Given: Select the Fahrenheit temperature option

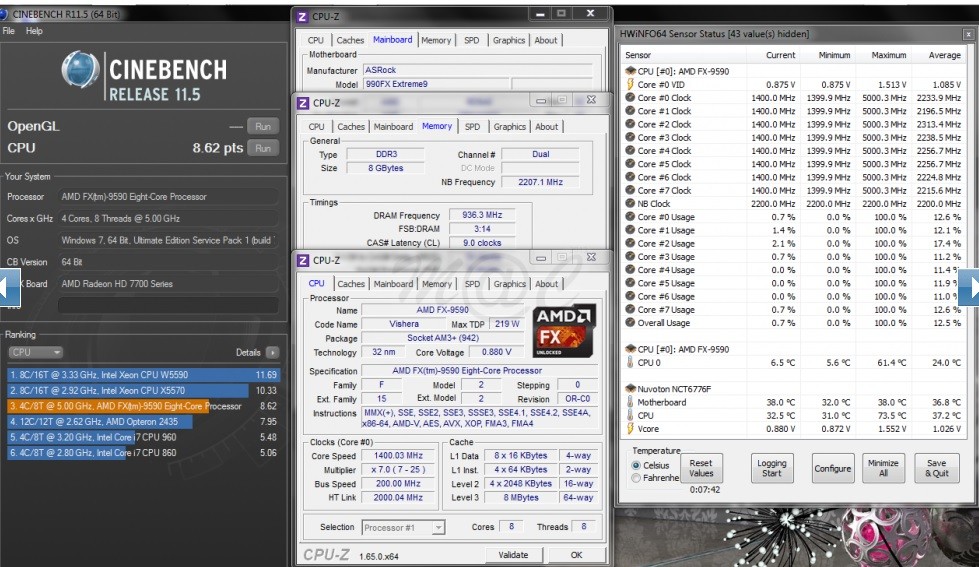Looking at the screenshot, I should coord(637,479).
